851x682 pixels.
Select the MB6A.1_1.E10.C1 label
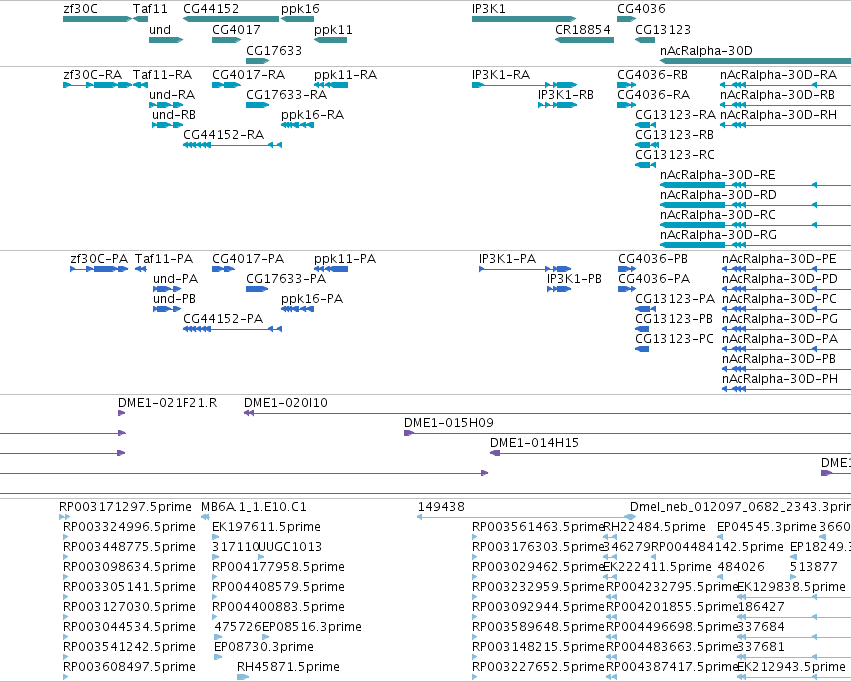click(x=254, y=507)
